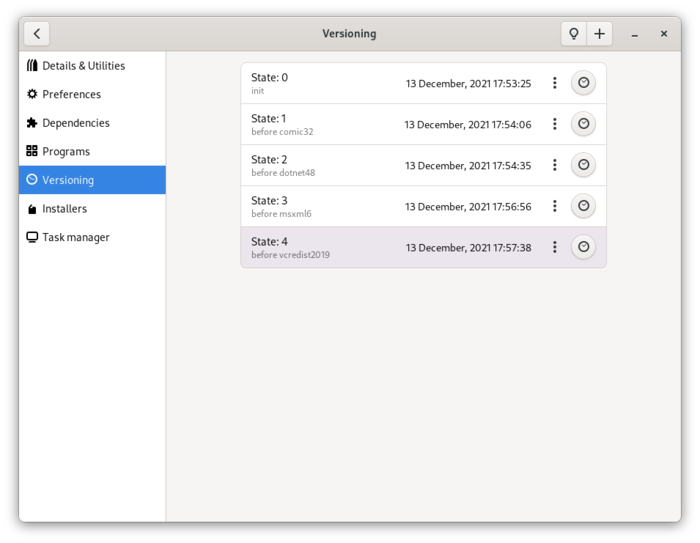
Task: Open the three-dot menu for State 0
Action: [x=555, y=83]
